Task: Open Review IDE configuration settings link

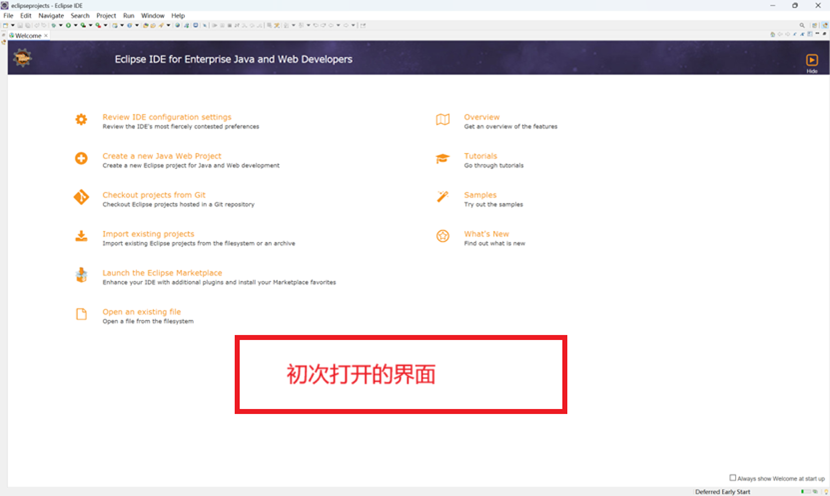Action: pos(167,117)
